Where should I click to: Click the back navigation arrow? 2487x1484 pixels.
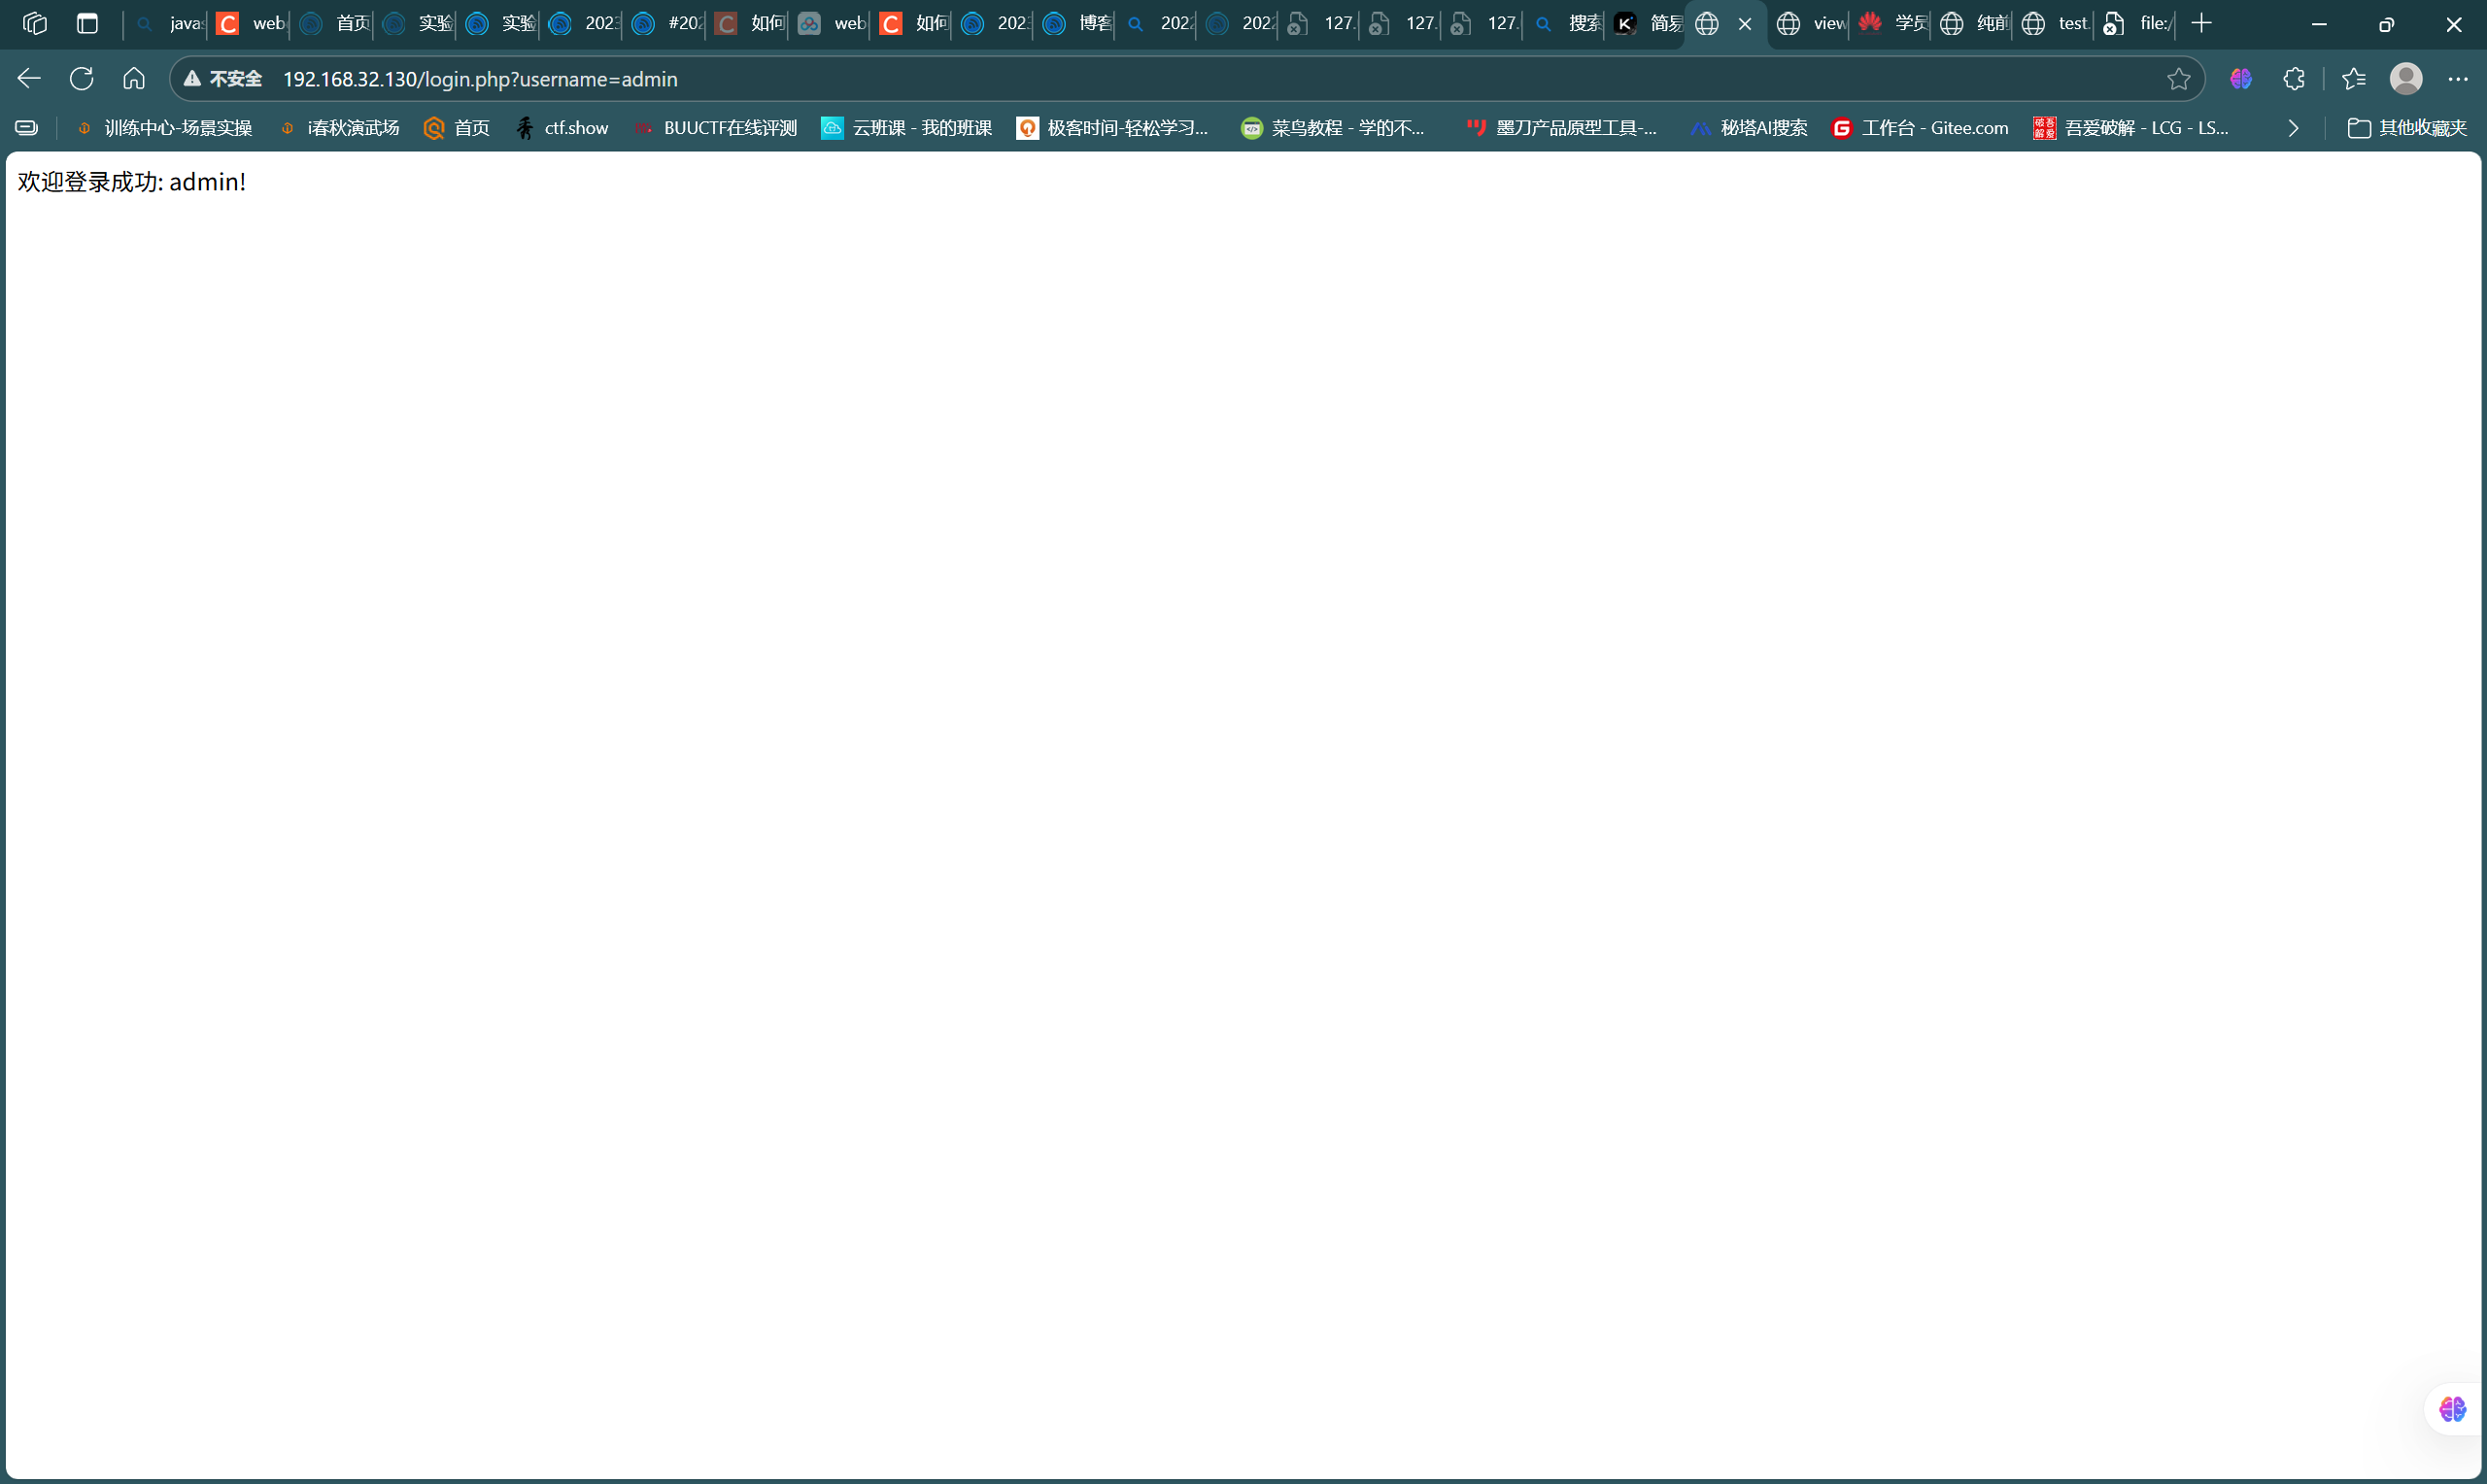[28, 79]
